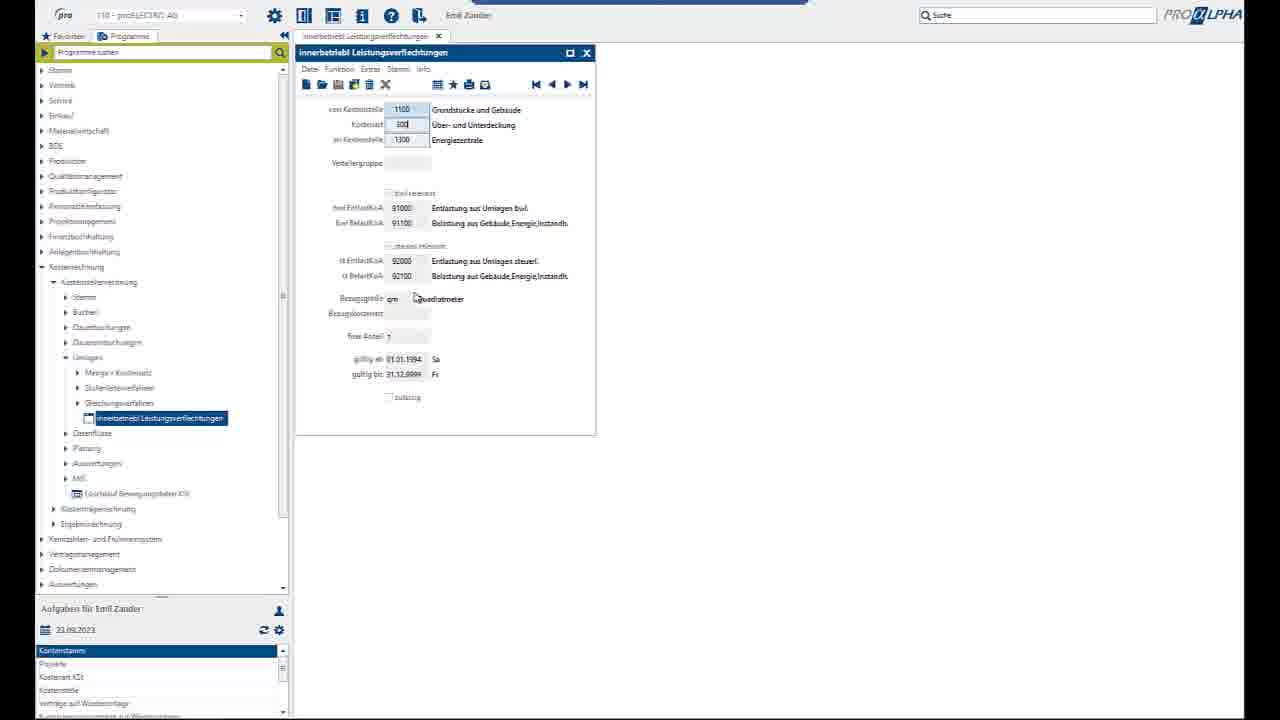Open the settings gear in top bar

pos(275,16)
